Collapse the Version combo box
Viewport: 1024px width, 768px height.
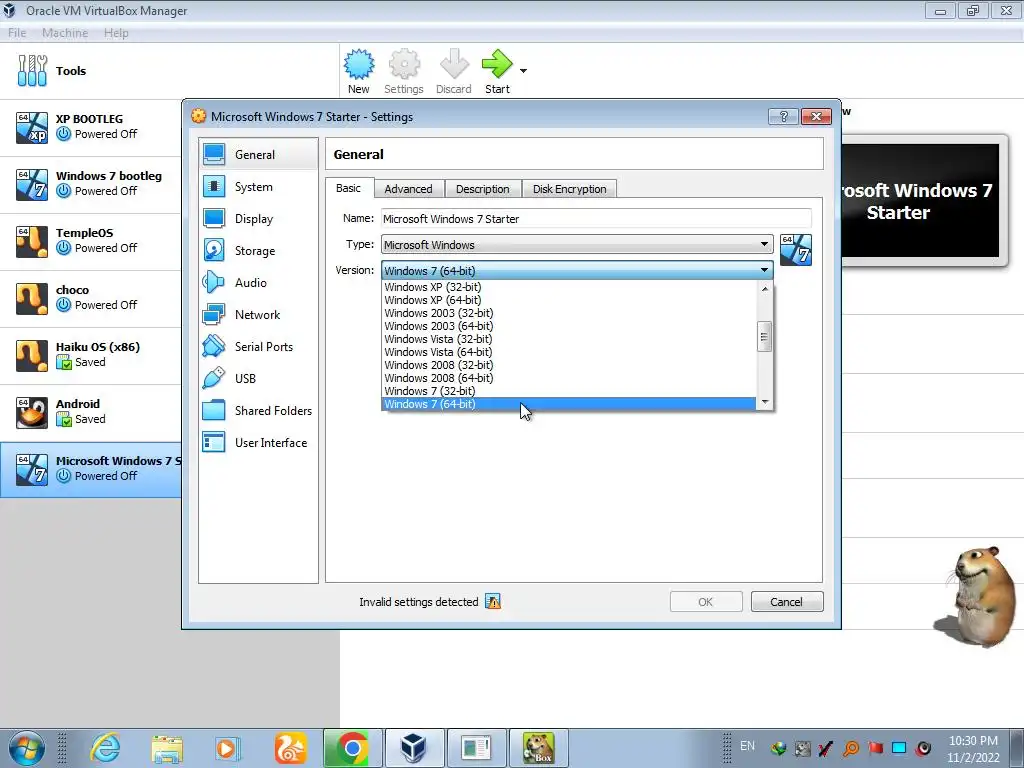click(x=577, y=270)
